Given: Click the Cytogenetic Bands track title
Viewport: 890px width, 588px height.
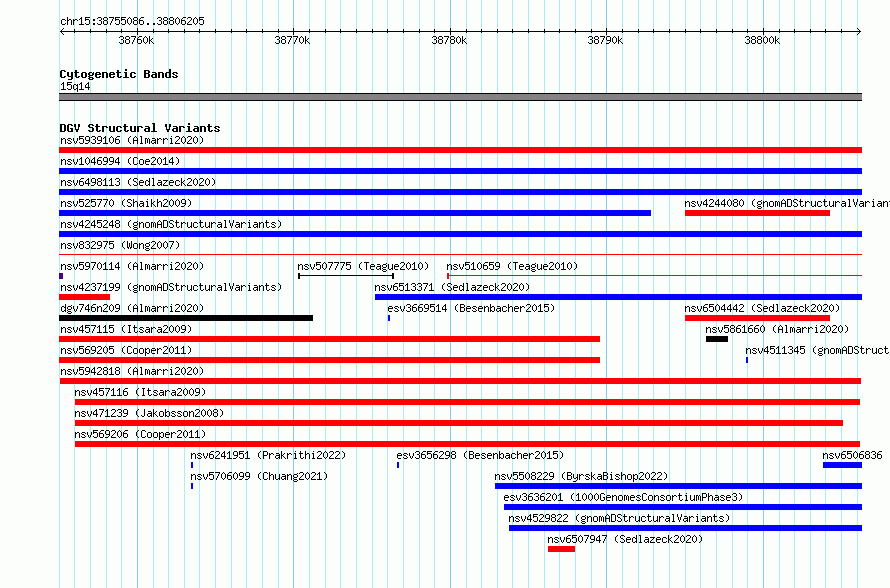Looking at the screenshot, I should (x=119, y=74).
